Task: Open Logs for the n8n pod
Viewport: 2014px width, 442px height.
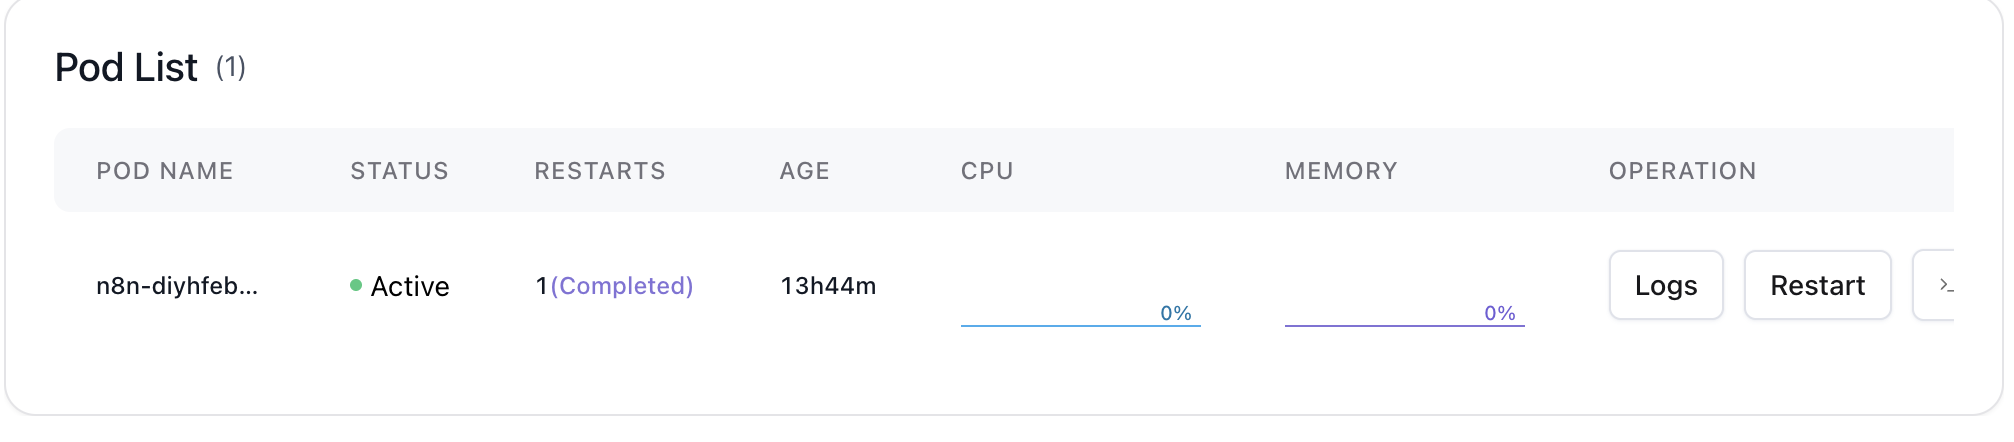Action: (1666, 285)
